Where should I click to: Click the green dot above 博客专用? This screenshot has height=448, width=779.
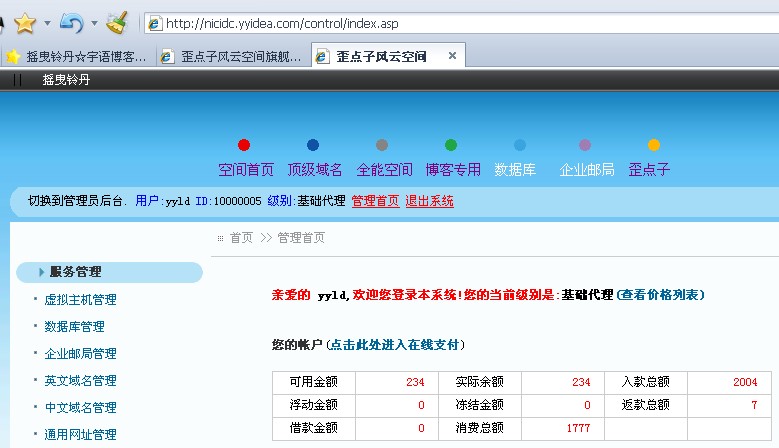click(x=451, y=145)
